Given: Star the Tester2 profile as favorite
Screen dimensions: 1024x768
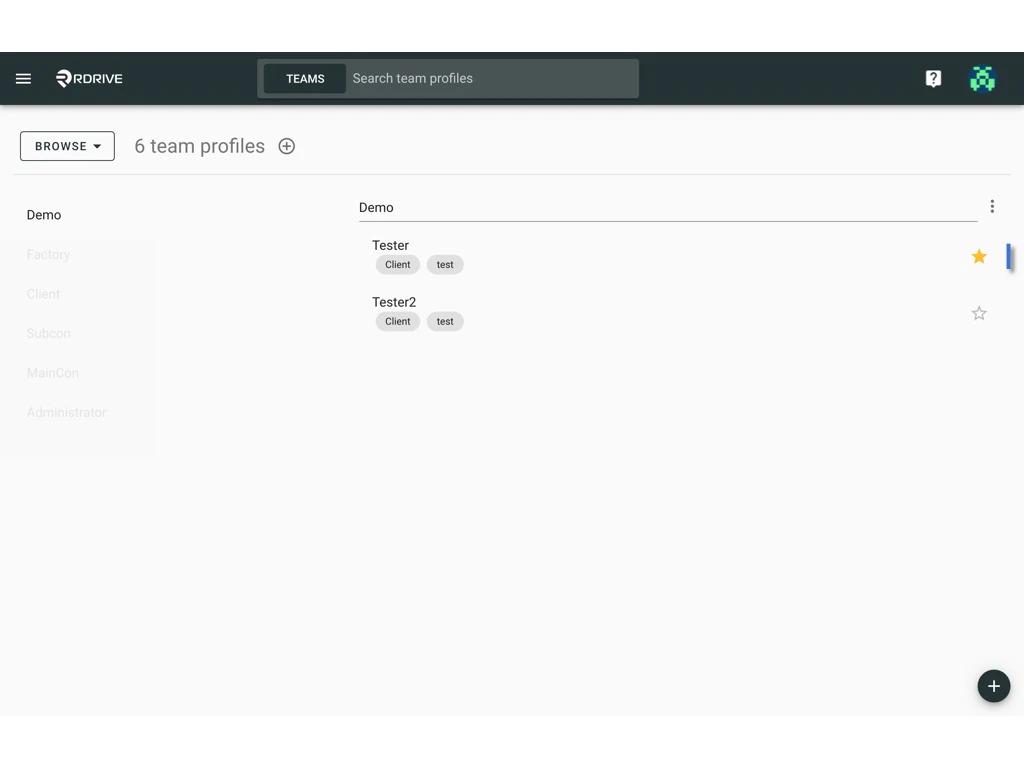Looking at the screenshot, I should [978, 313].
